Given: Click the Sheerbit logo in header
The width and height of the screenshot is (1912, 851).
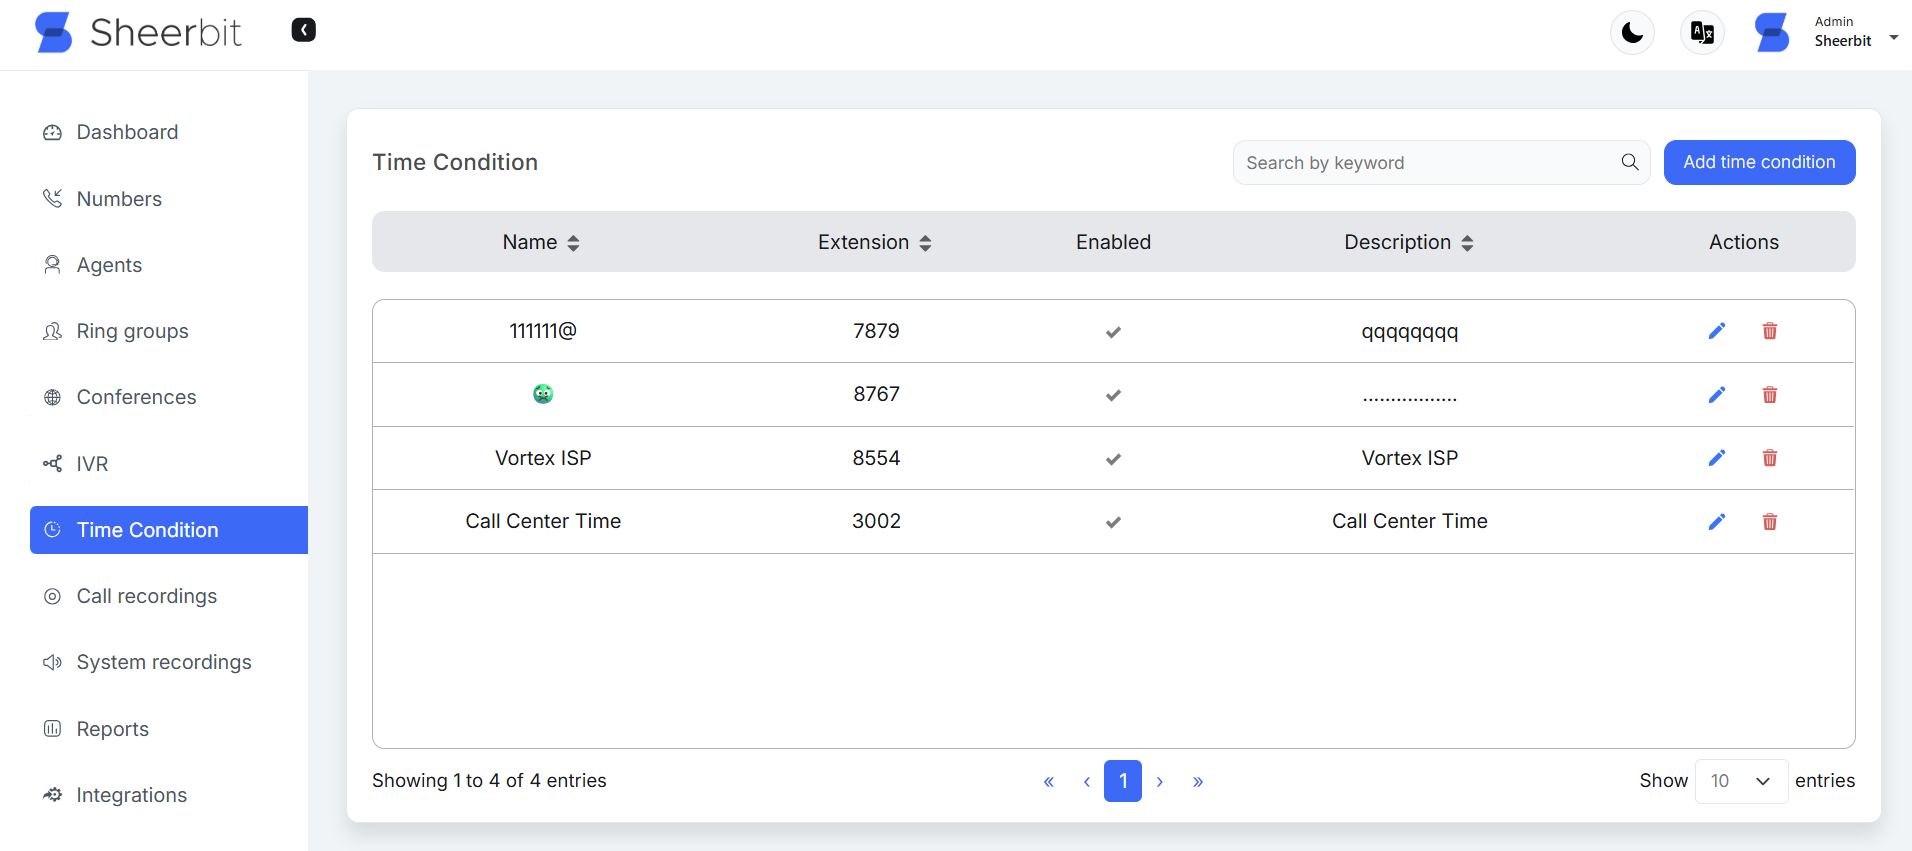Looking at the screenshot, I should pos(138,33).
